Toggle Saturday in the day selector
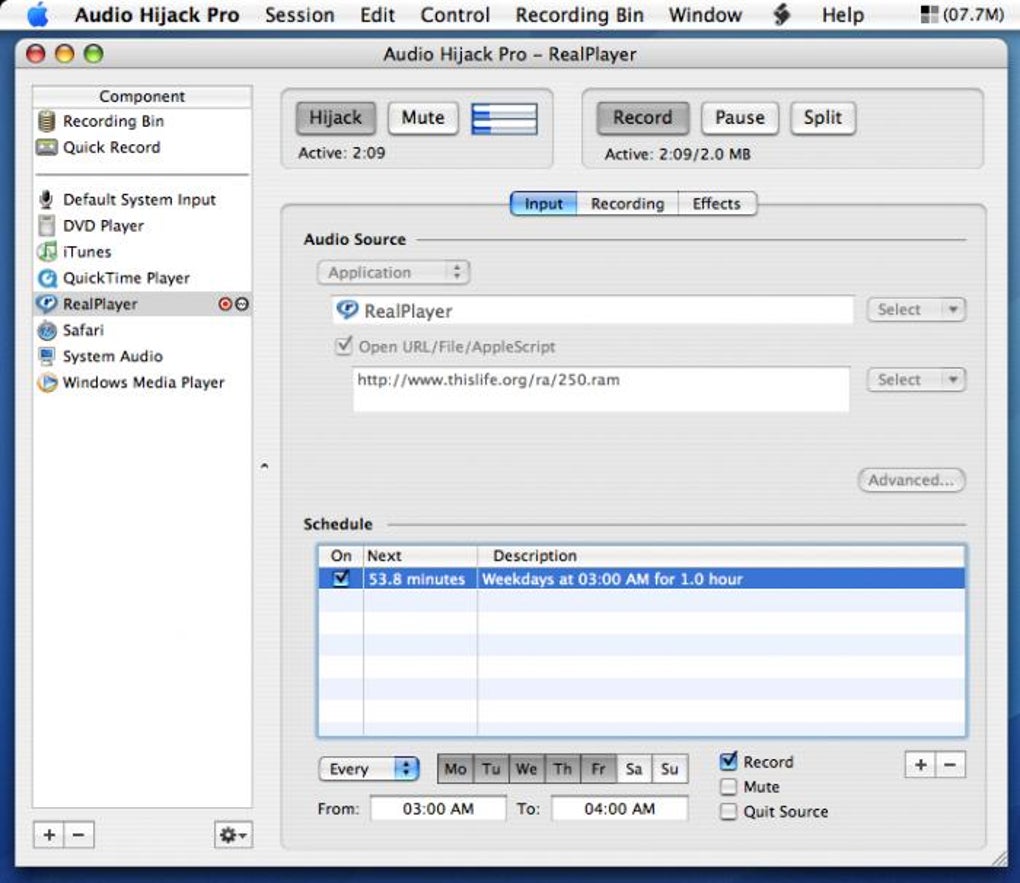1020x883 pixels. [634, 769]
